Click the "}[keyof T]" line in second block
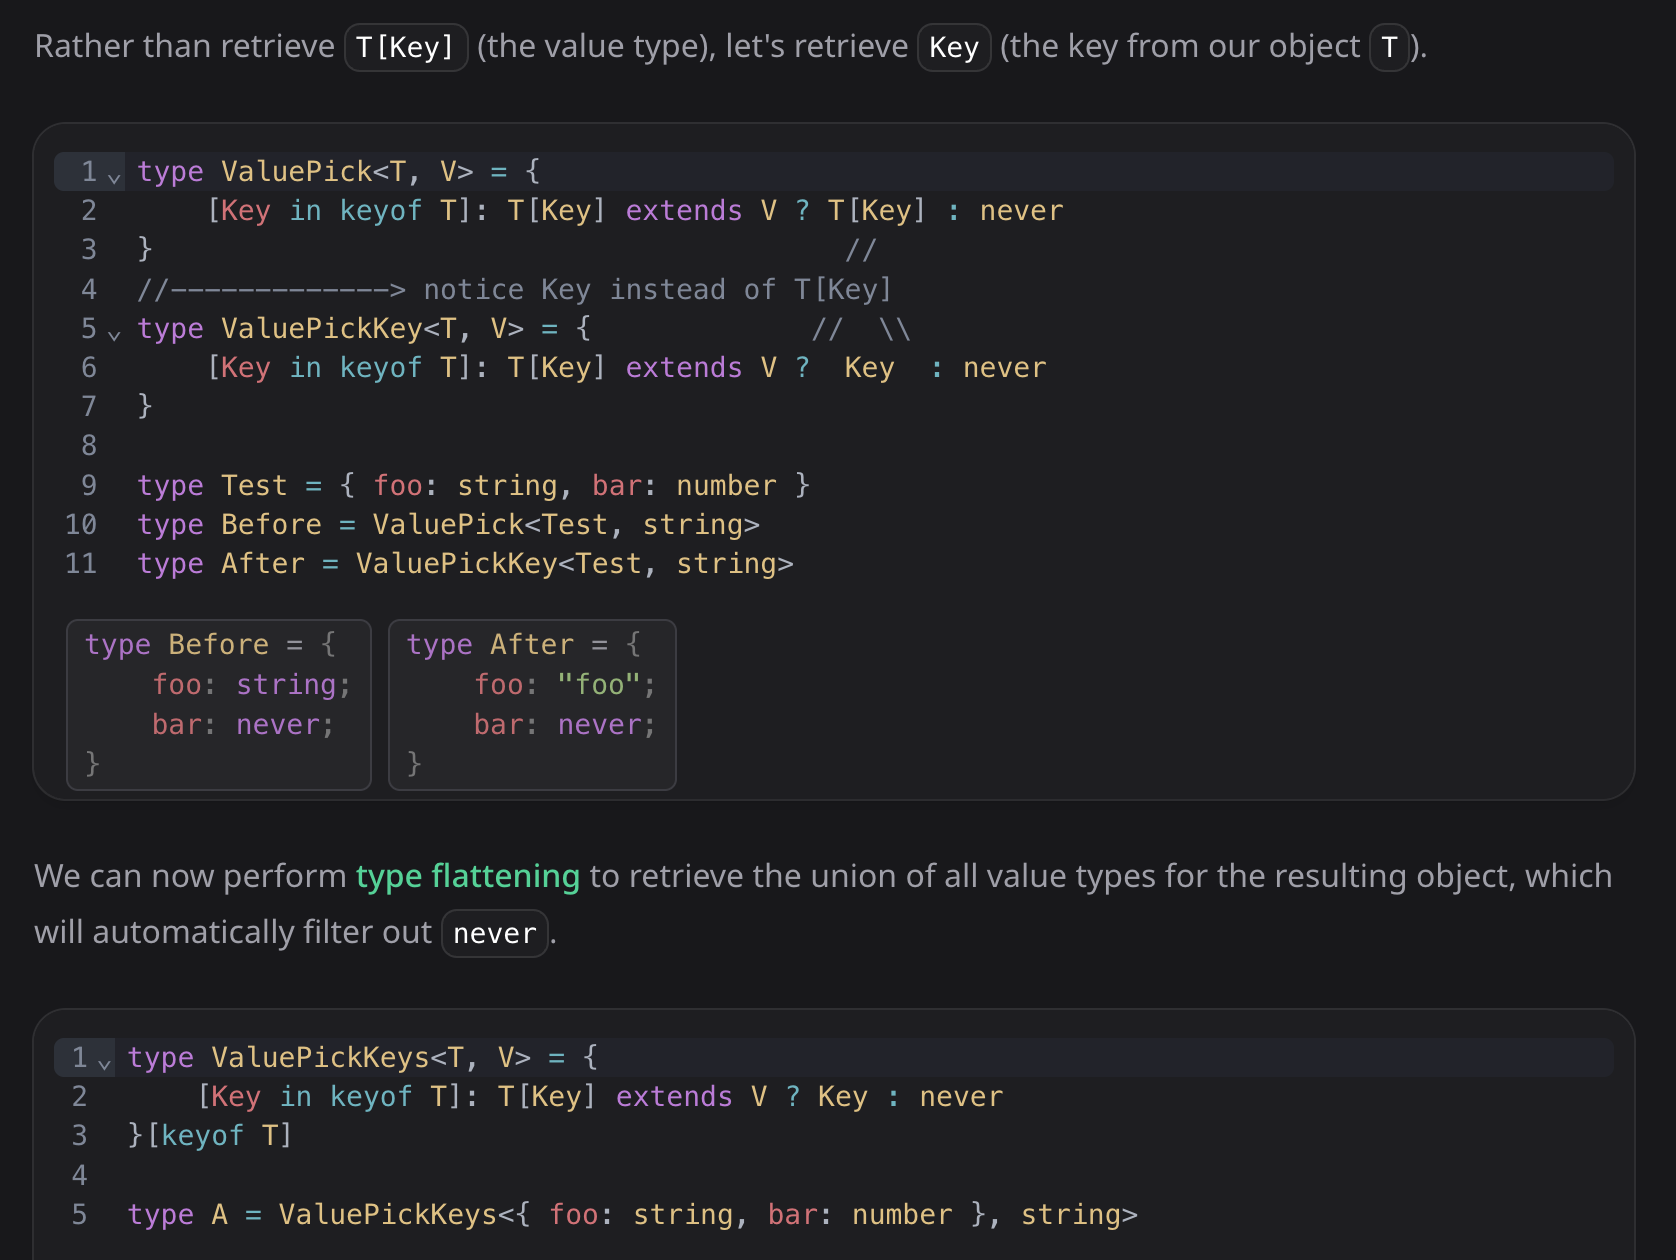 (210, 1136)
